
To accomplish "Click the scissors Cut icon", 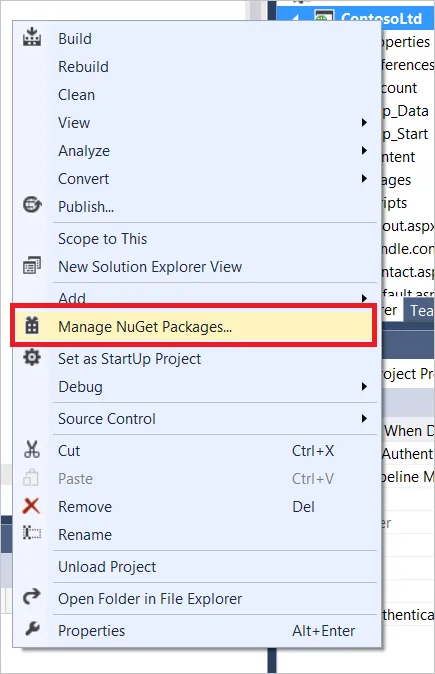I will [x=32, y=450].
